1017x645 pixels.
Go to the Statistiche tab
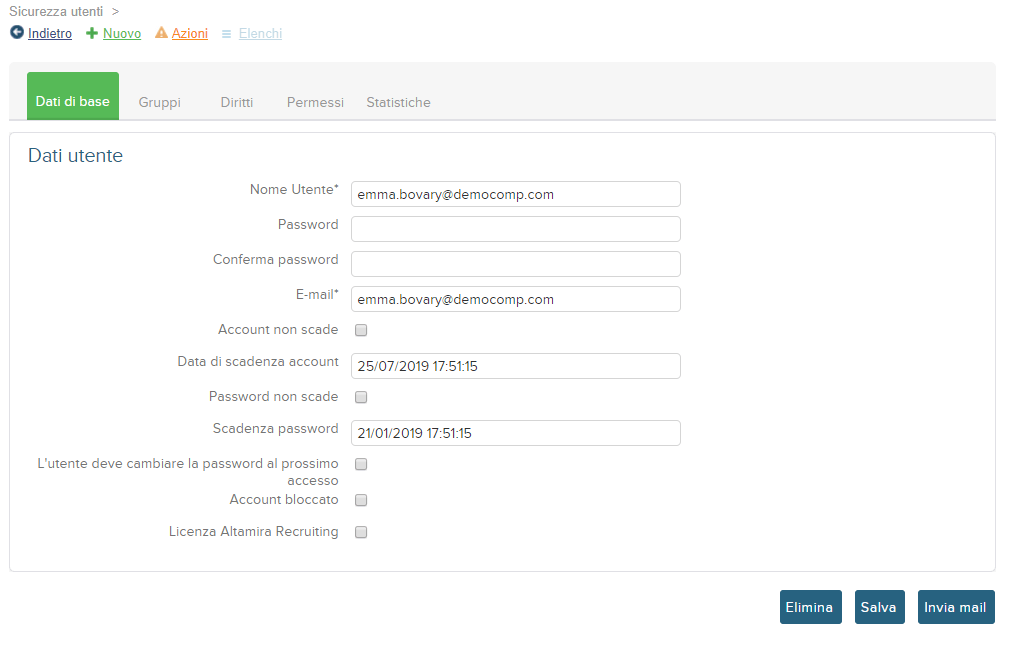pyautogui.click(x=398, y=103)
